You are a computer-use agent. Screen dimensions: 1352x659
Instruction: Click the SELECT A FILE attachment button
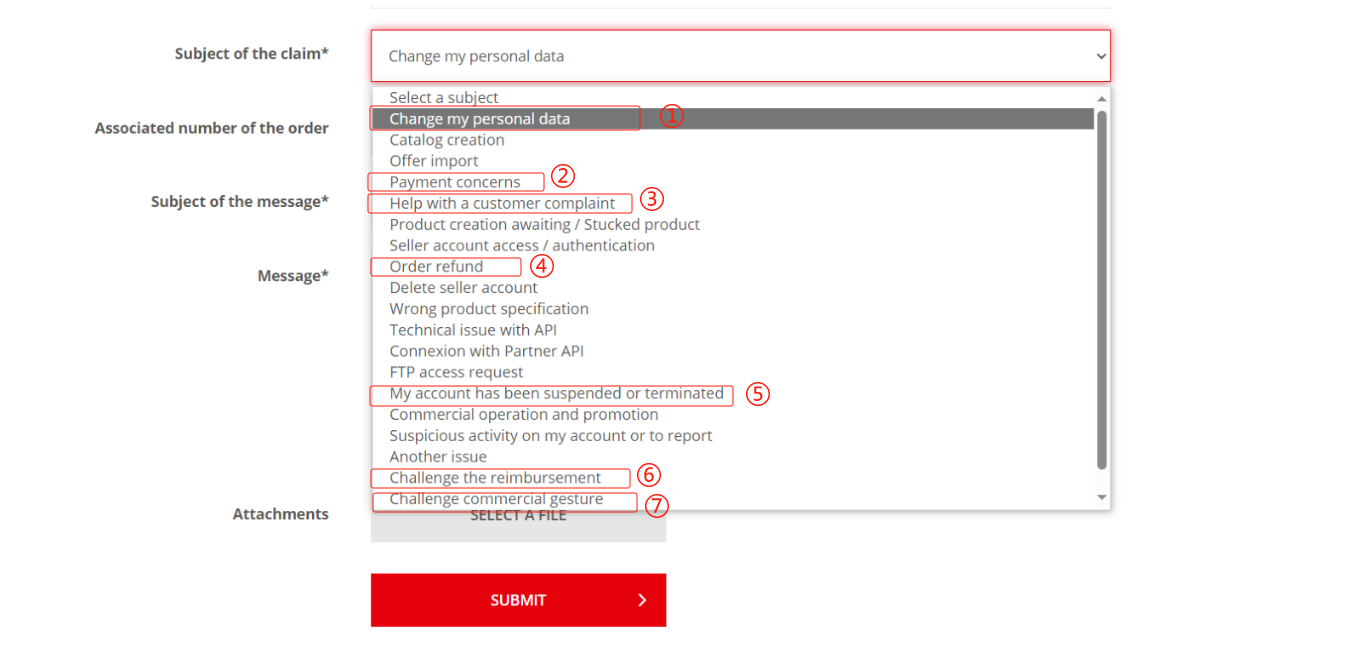[518, 517]
